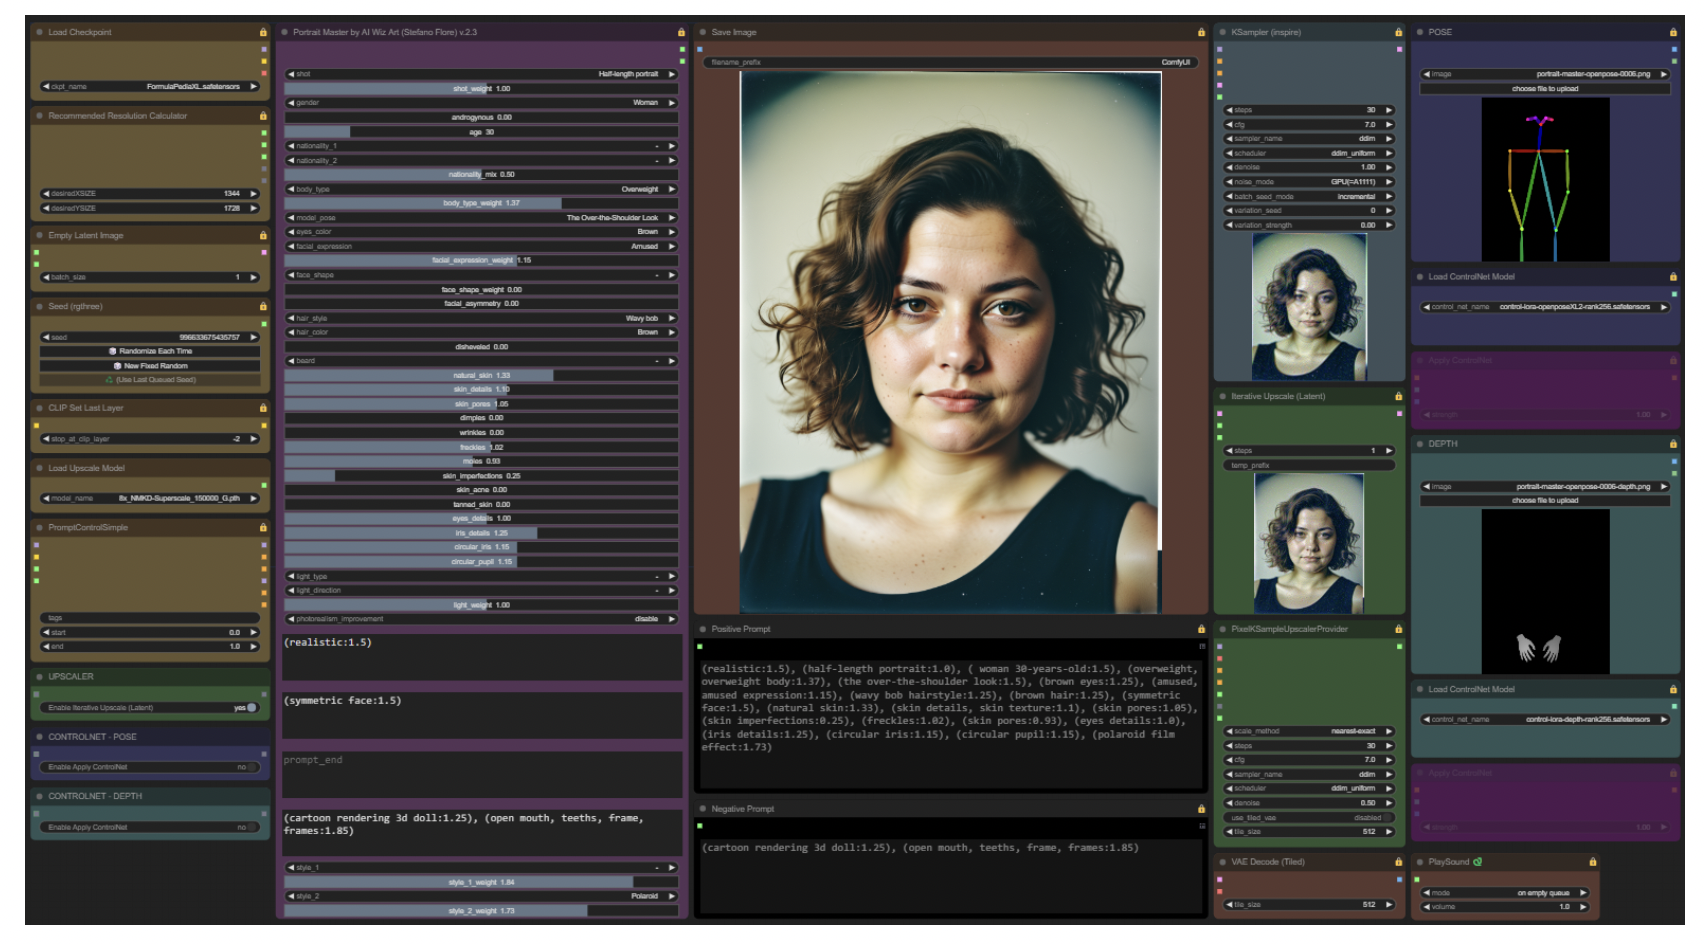
Task: Open the model_pose dropdown
Action: click(x=481, y=217)
